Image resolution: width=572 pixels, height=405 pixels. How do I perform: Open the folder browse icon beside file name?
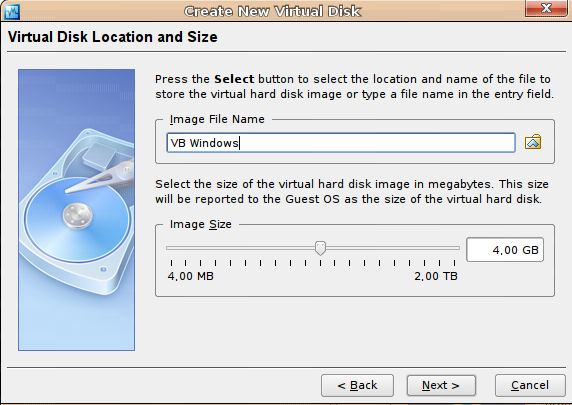click(533, 142)
